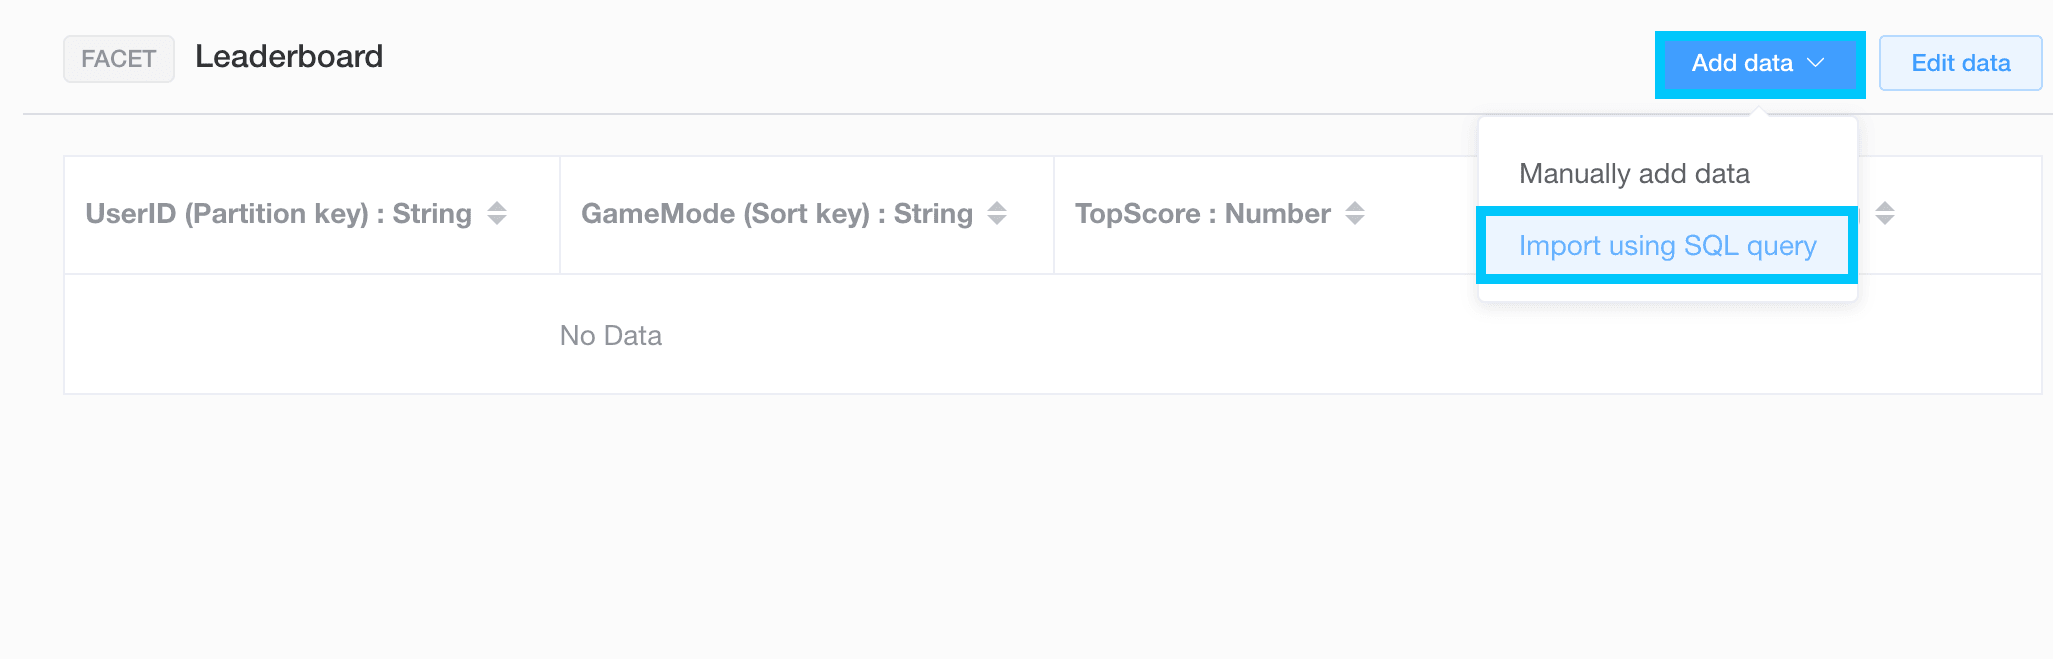The height and width of the screenshot is (659, 2053).
Task: Open Edit data mode
Action: (x=1960, y=63)
